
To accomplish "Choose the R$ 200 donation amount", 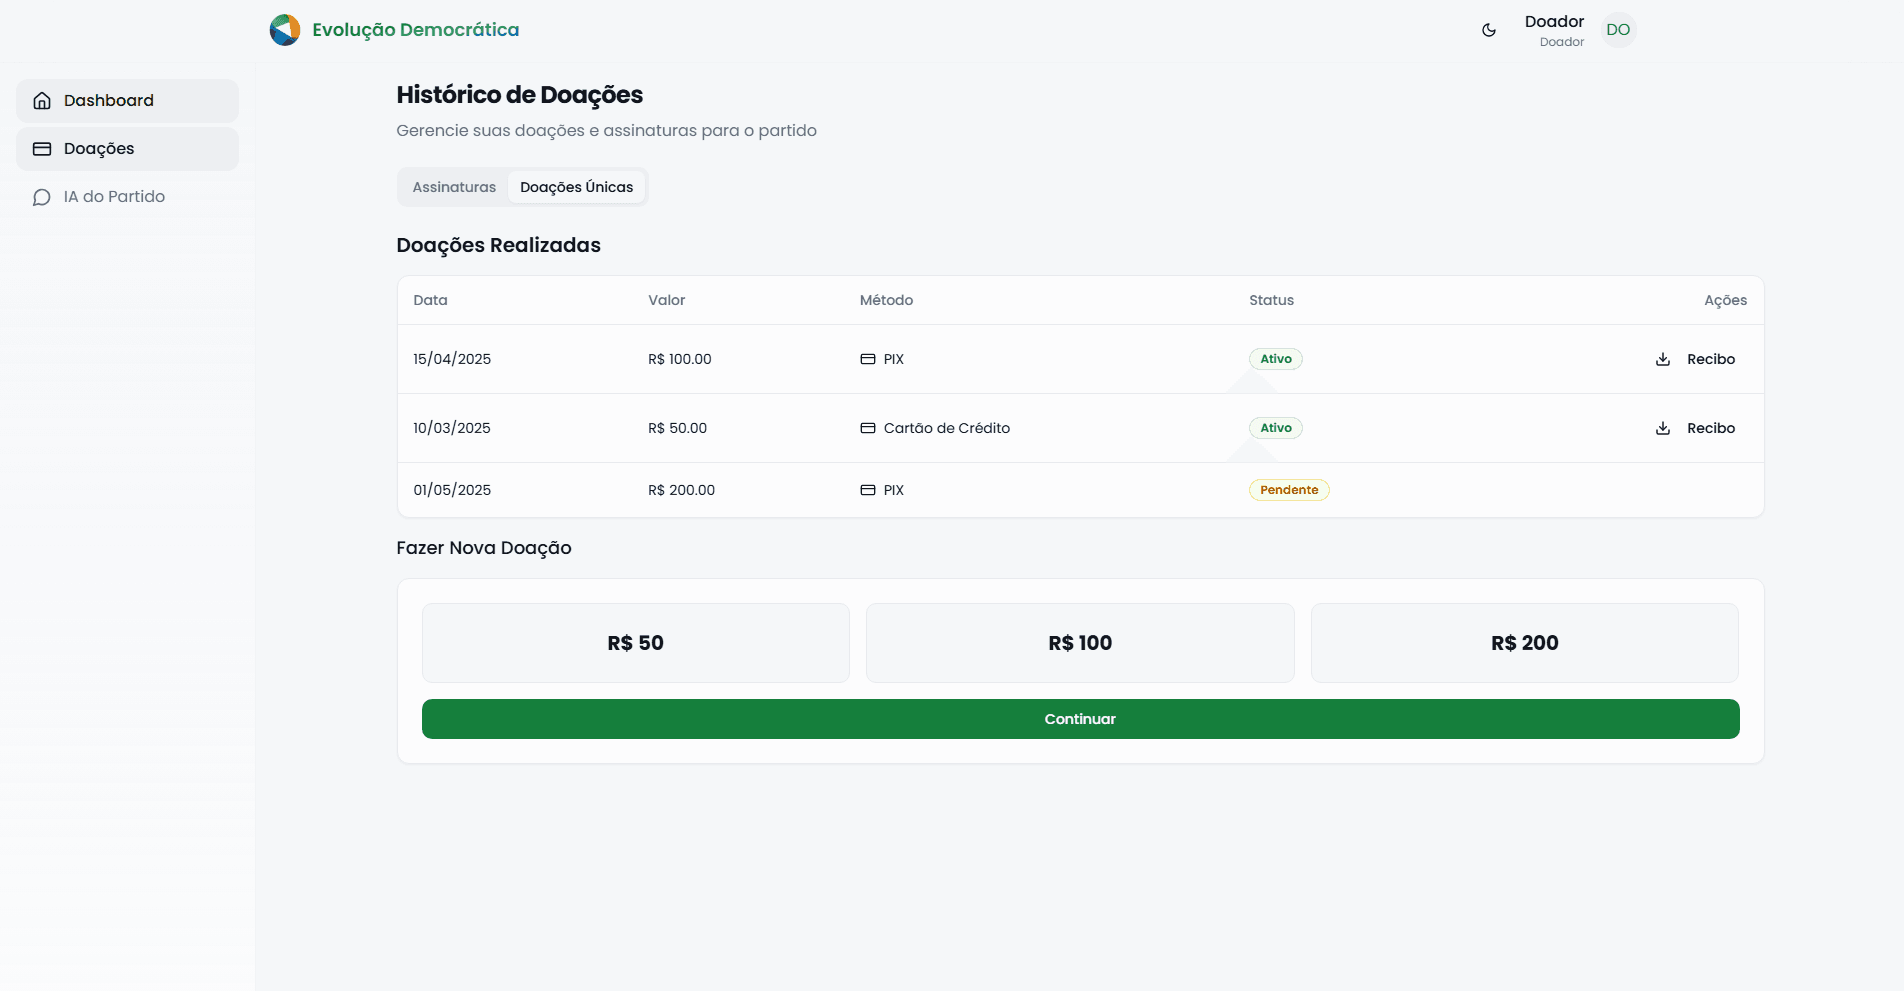I will tap(1524, 643).
